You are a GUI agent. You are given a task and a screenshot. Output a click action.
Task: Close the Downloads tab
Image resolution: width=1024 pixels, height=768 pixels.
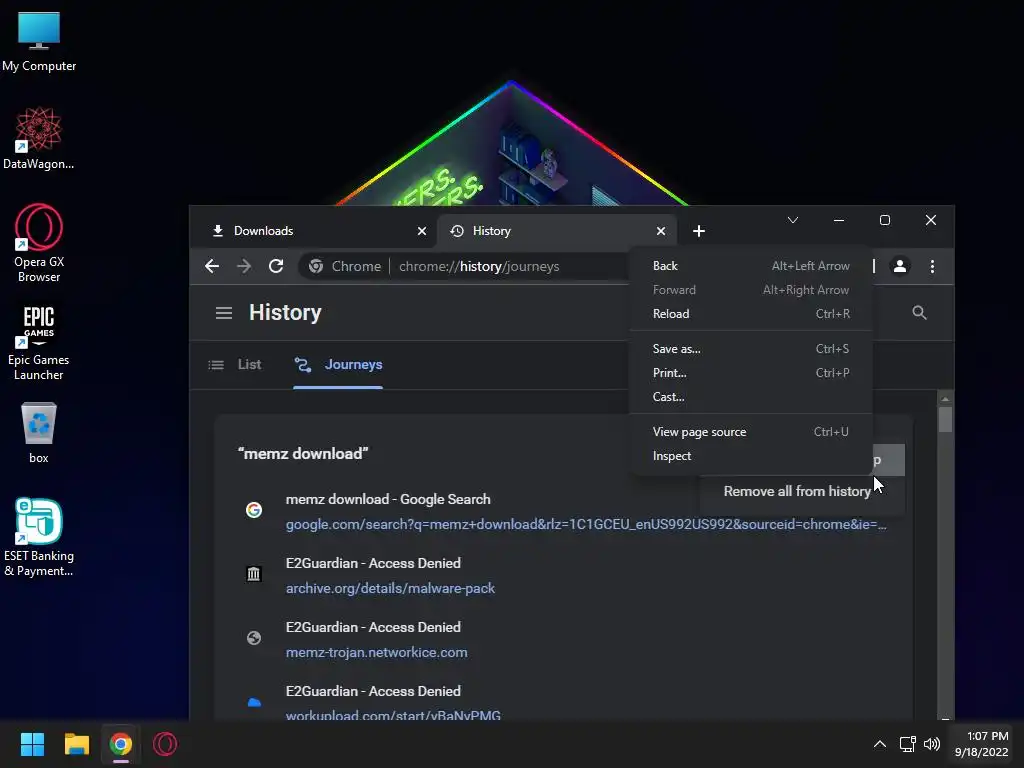(x=422, y=231)
